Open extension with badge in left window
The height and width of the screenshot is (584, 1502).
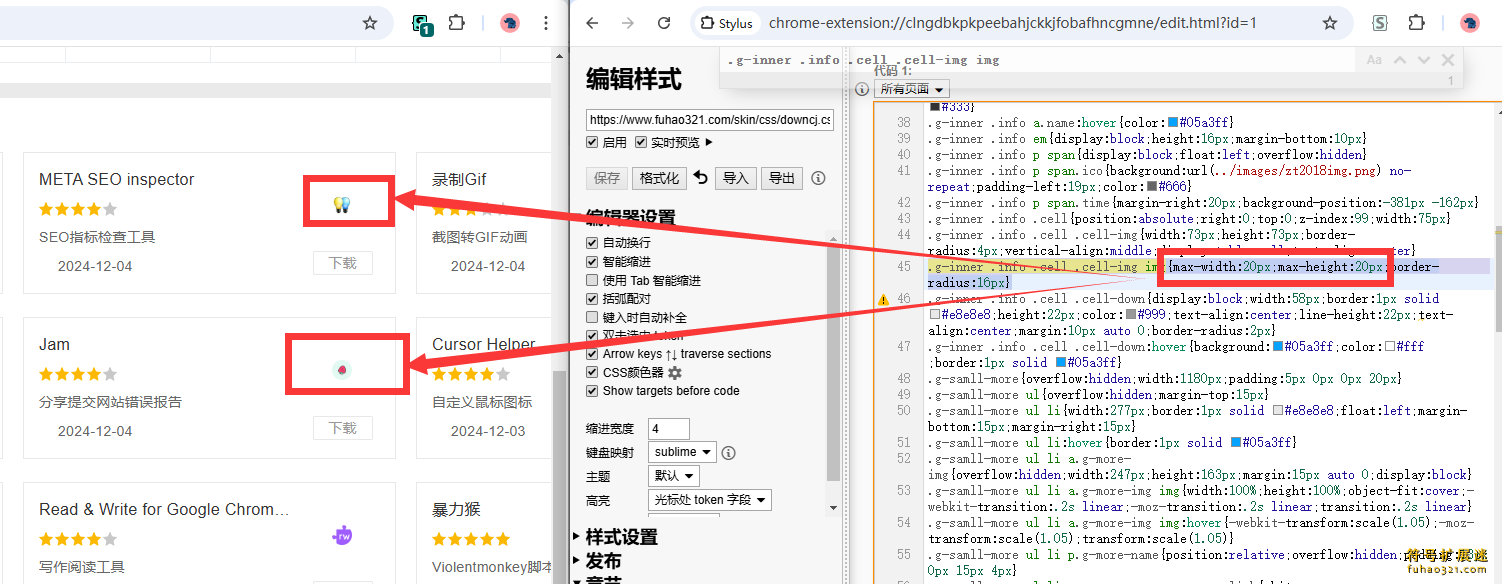[422, 24]
